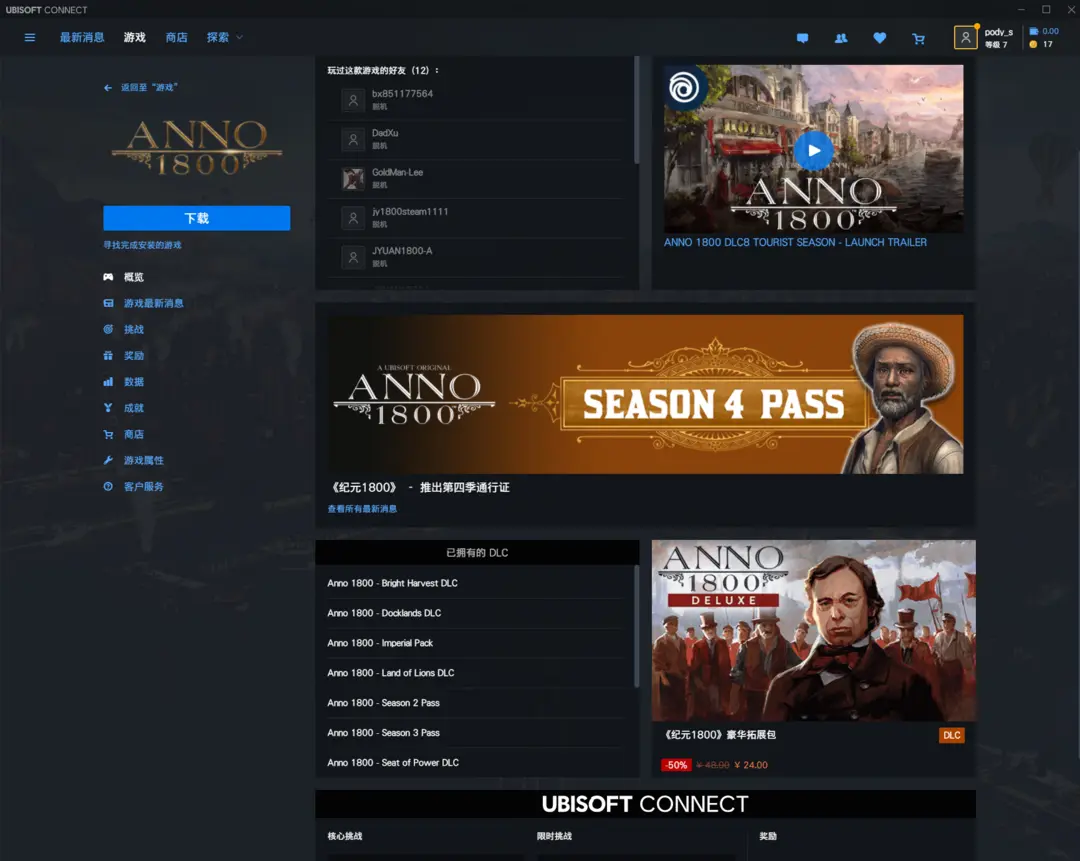Click the 查看所有最新消息 link

(362, 509)
